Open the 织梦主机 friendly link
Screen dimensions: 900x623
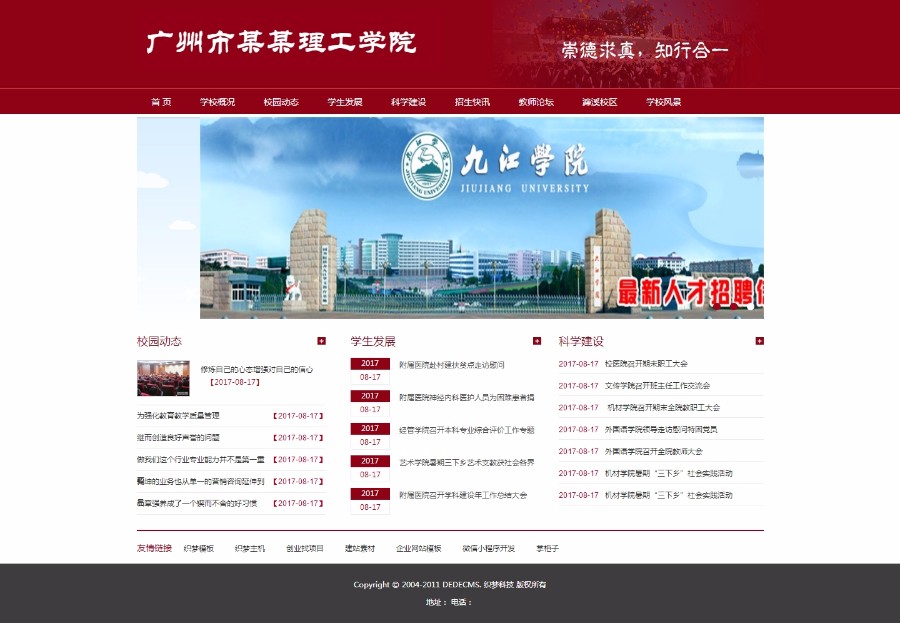(x=250, y=548)
